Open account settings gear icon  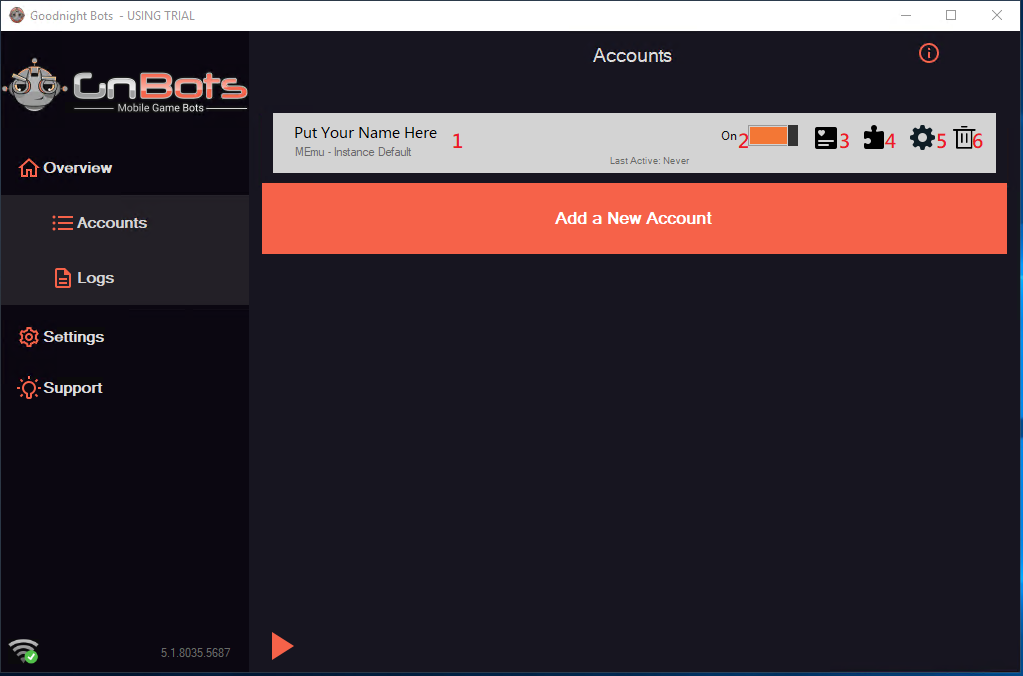pyautogui.click(x=922, y=138)
